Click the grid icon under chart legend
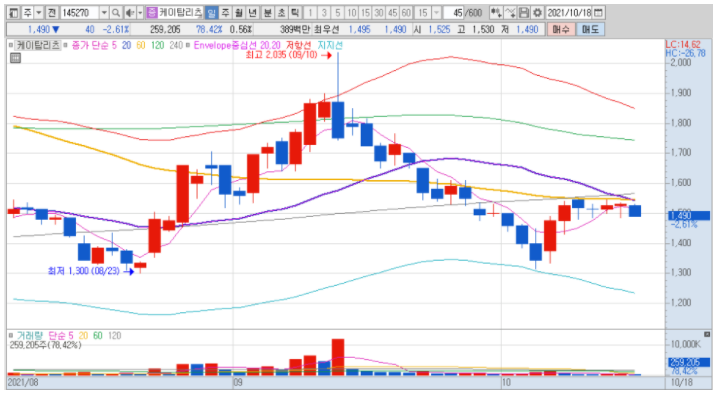 point(15,58)
